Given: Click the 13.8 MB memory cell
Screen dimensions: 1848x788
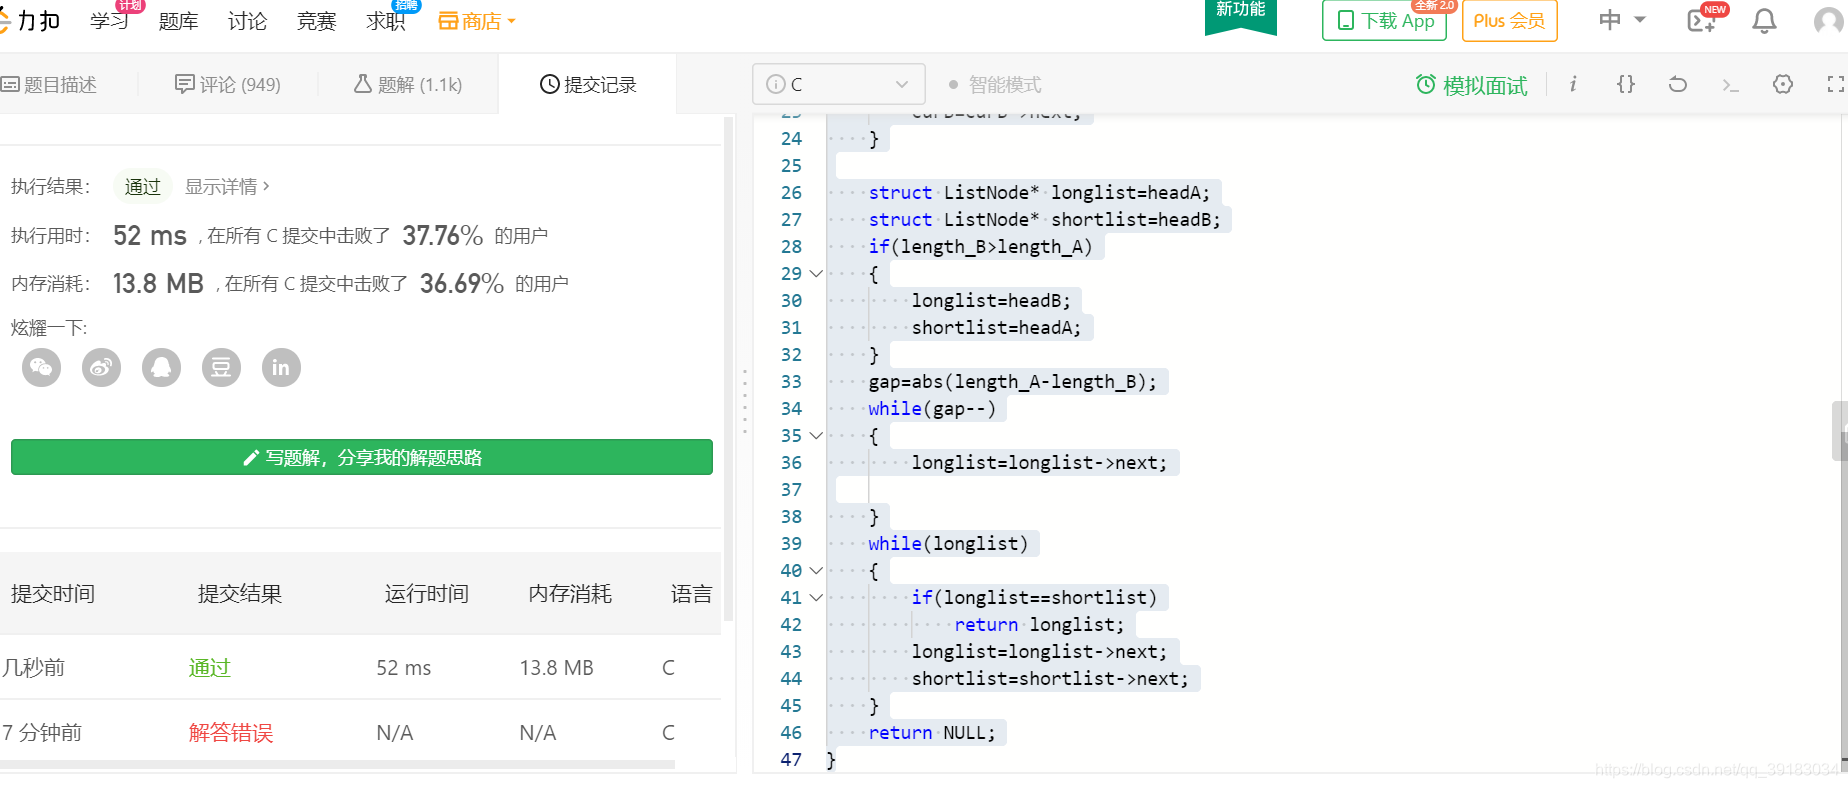Looking at the screenshot, I should pos(557,668).
